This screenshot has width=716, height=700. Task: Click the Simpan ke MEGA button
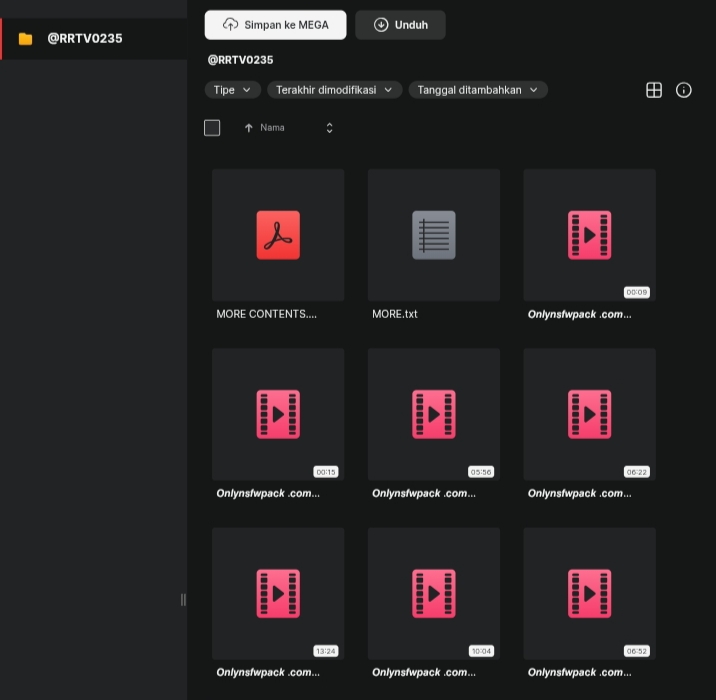275,25
